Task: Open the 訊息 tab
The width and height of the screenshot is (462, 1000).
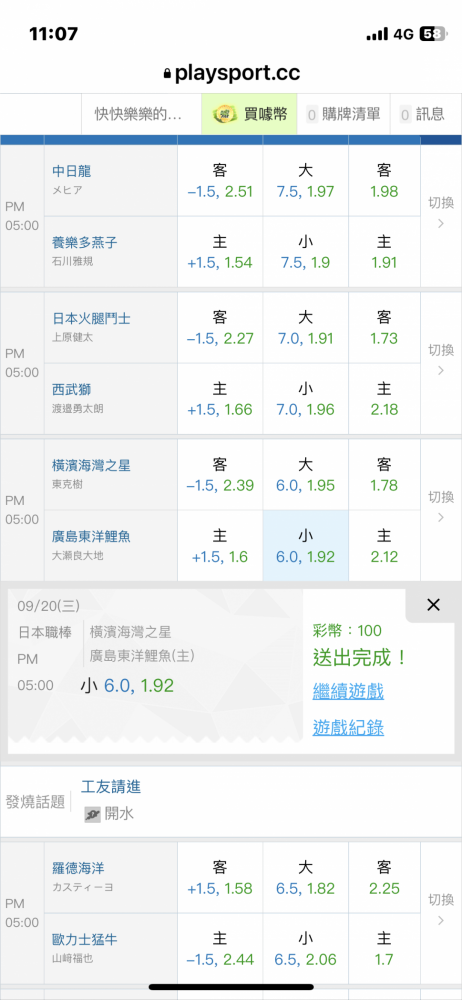Action: point(422,114)
